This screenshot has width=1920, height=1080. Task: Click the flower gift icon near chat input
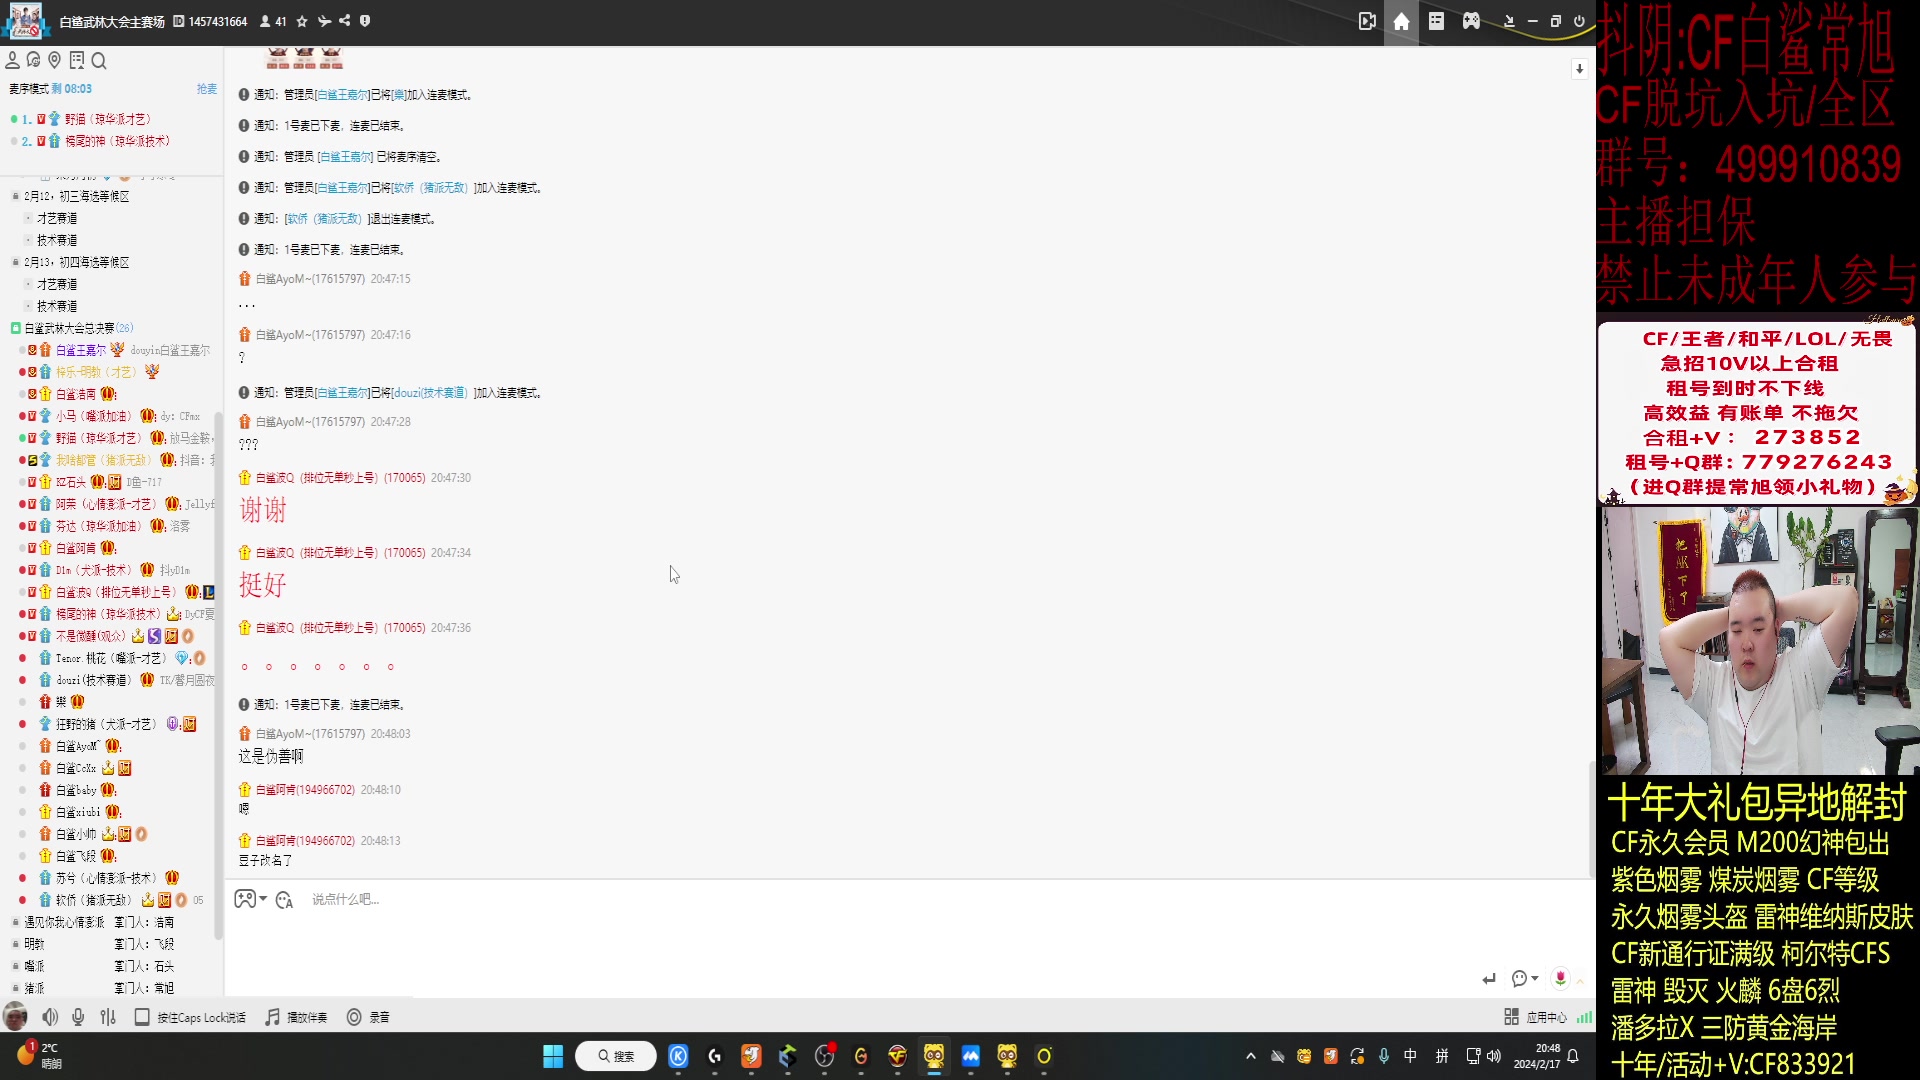[1560, 978]
